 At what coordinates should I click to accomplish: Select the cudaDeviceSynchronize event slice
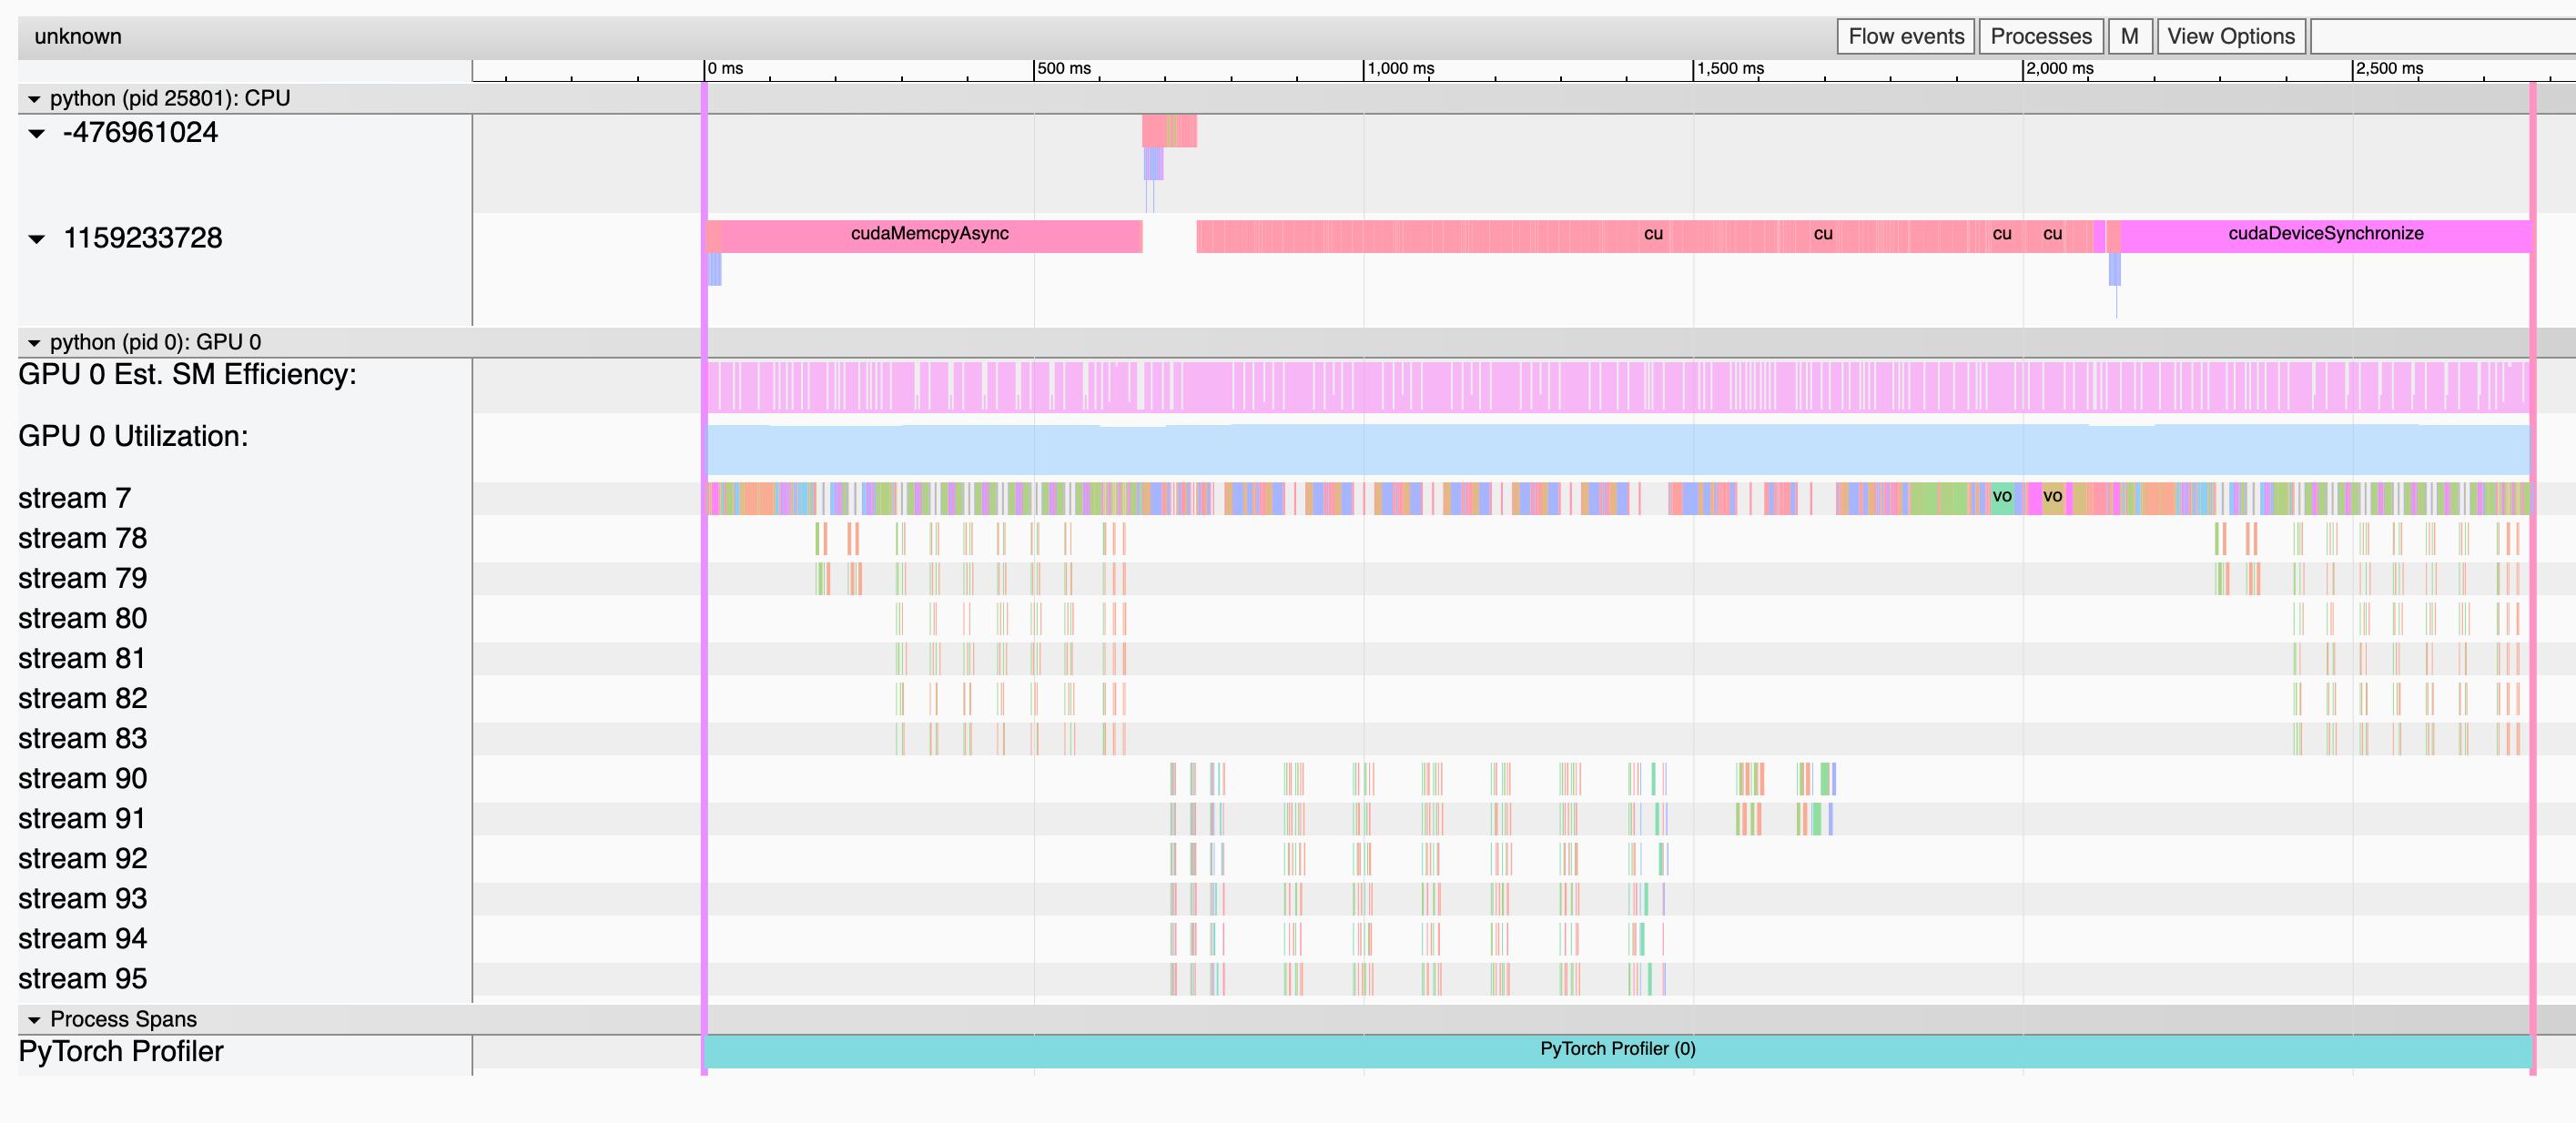2325,235
